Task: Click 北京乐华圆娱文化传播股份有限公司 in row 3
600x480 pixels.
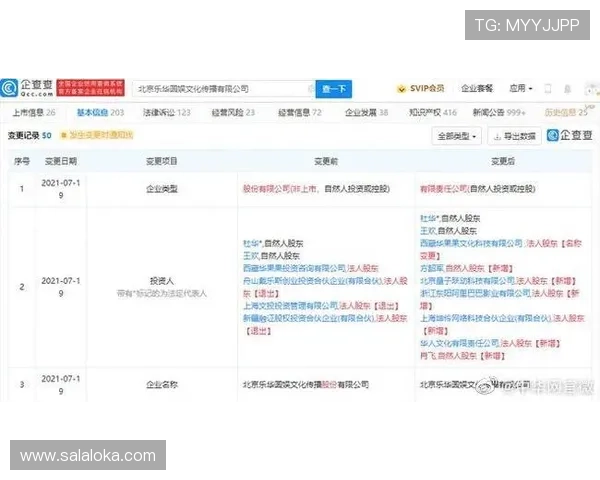Action: click(306, 385)
